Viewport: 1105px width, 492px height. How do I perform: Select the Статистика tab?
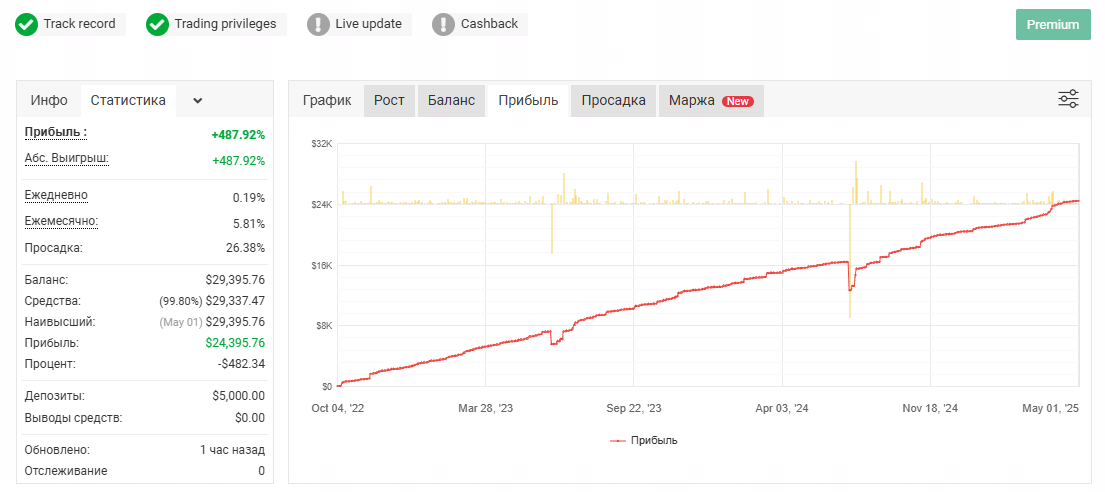tap(128, 100)
